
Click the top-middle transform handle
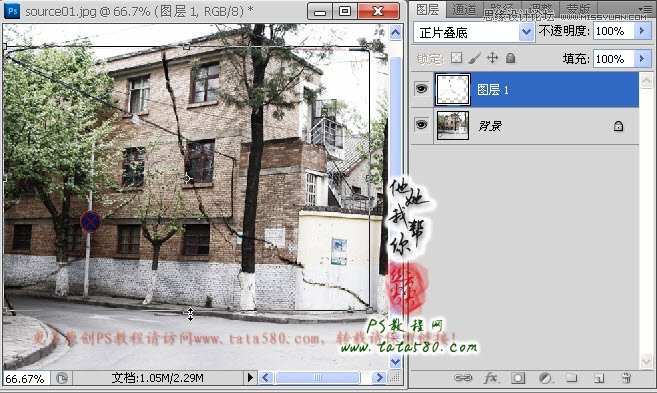(x=186, y=47)
